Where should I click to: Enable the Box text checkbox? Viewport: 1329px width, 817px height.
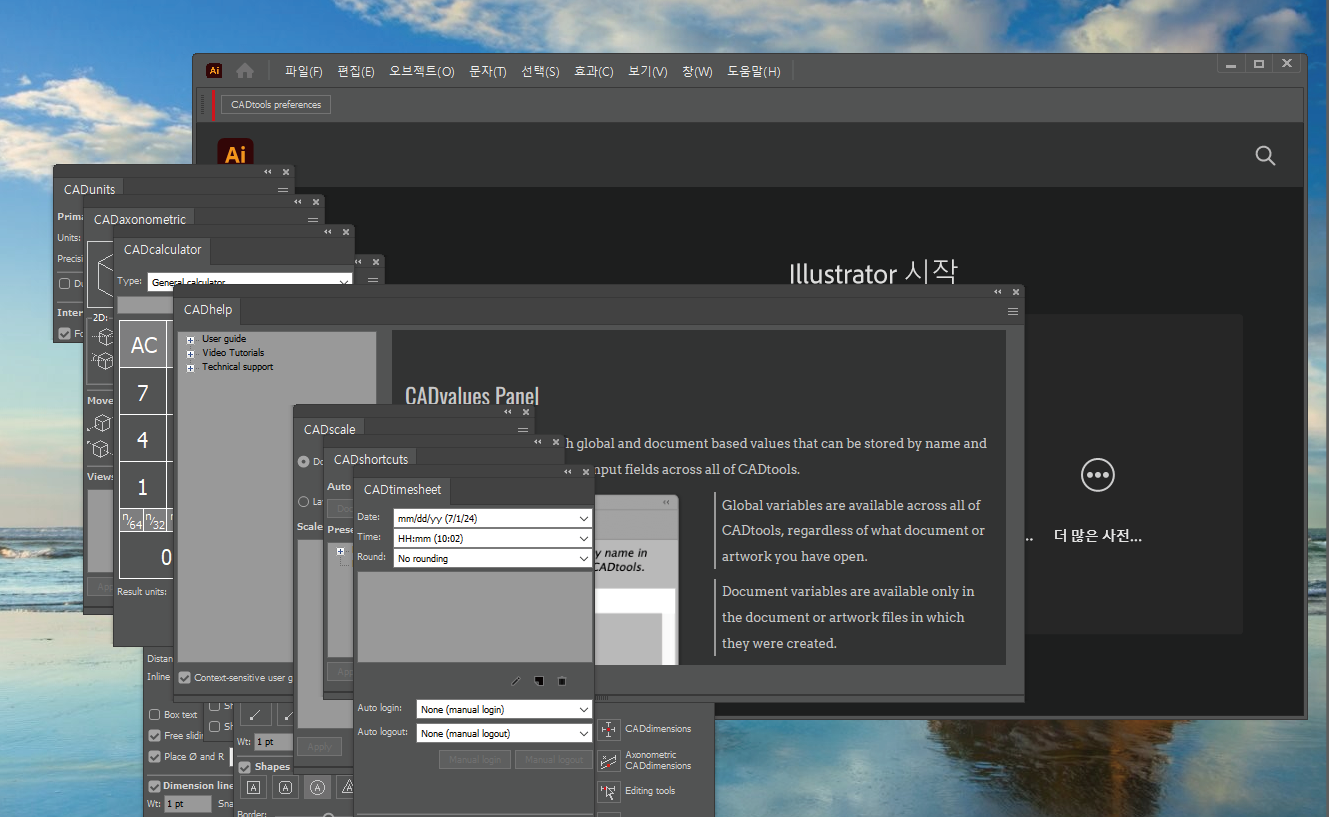click(155, 715)
